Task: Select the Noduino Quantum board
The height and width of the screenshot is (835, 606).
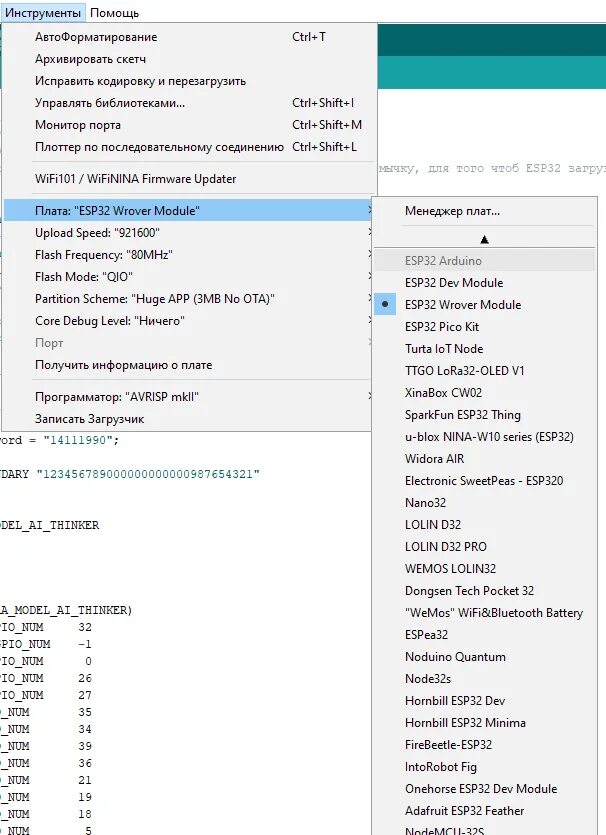Action: tap(485, 657)
